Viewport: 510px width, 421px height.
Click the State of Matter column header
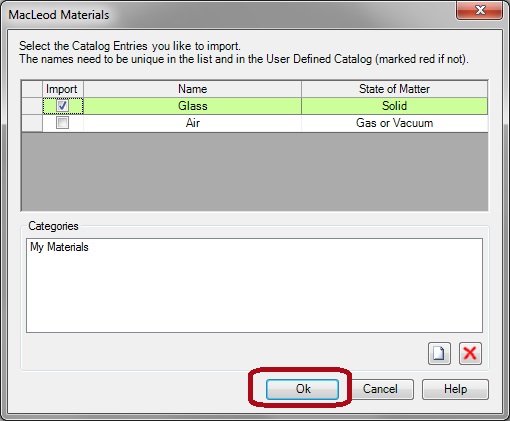394,89
